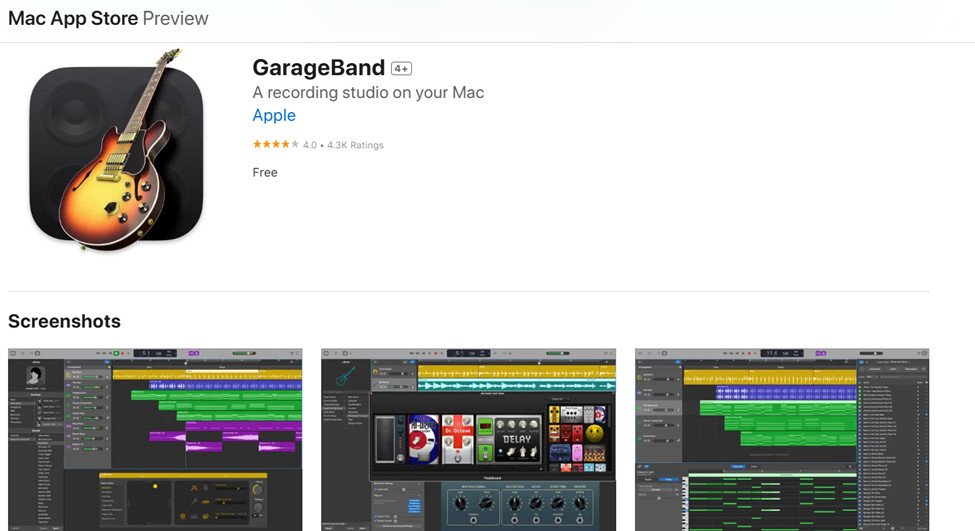
Task: Click the Mac App Store header link
Action: pos(73,19)
